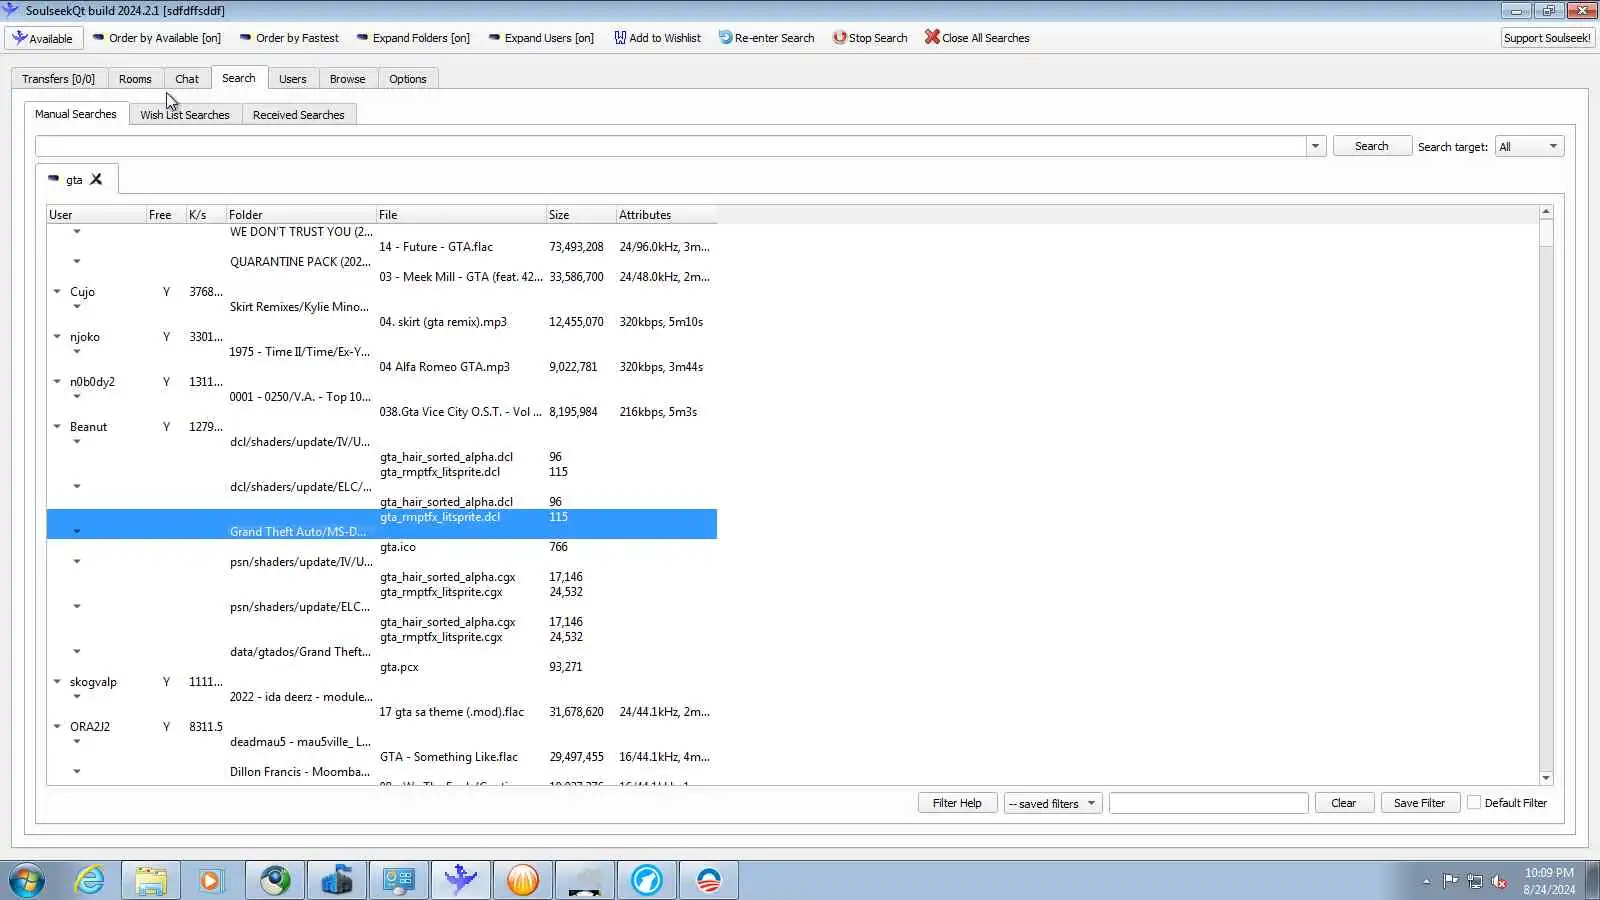1600x900 pixels.
Task: Sort results by the Size column
Action: pyautogui.click(x=581, y=215)
